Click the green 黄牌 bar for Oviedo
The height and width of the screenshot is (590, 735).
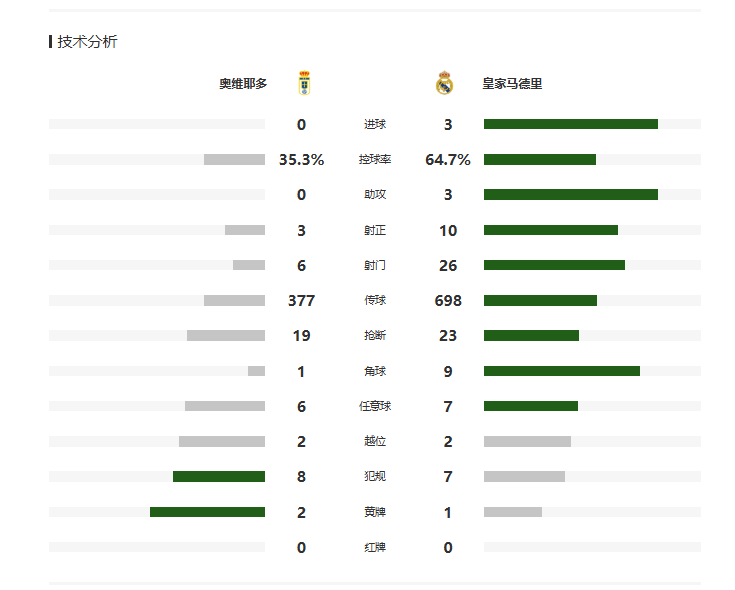click(207, 512)
